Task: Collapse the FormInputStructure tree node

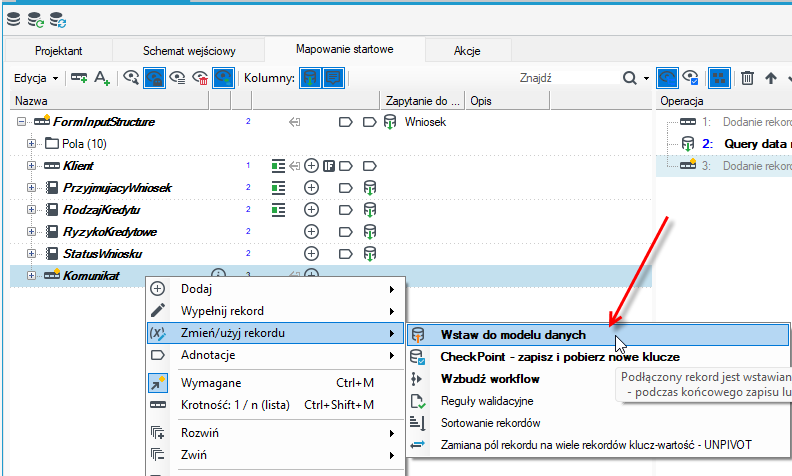Action: [x=21, y=122]
